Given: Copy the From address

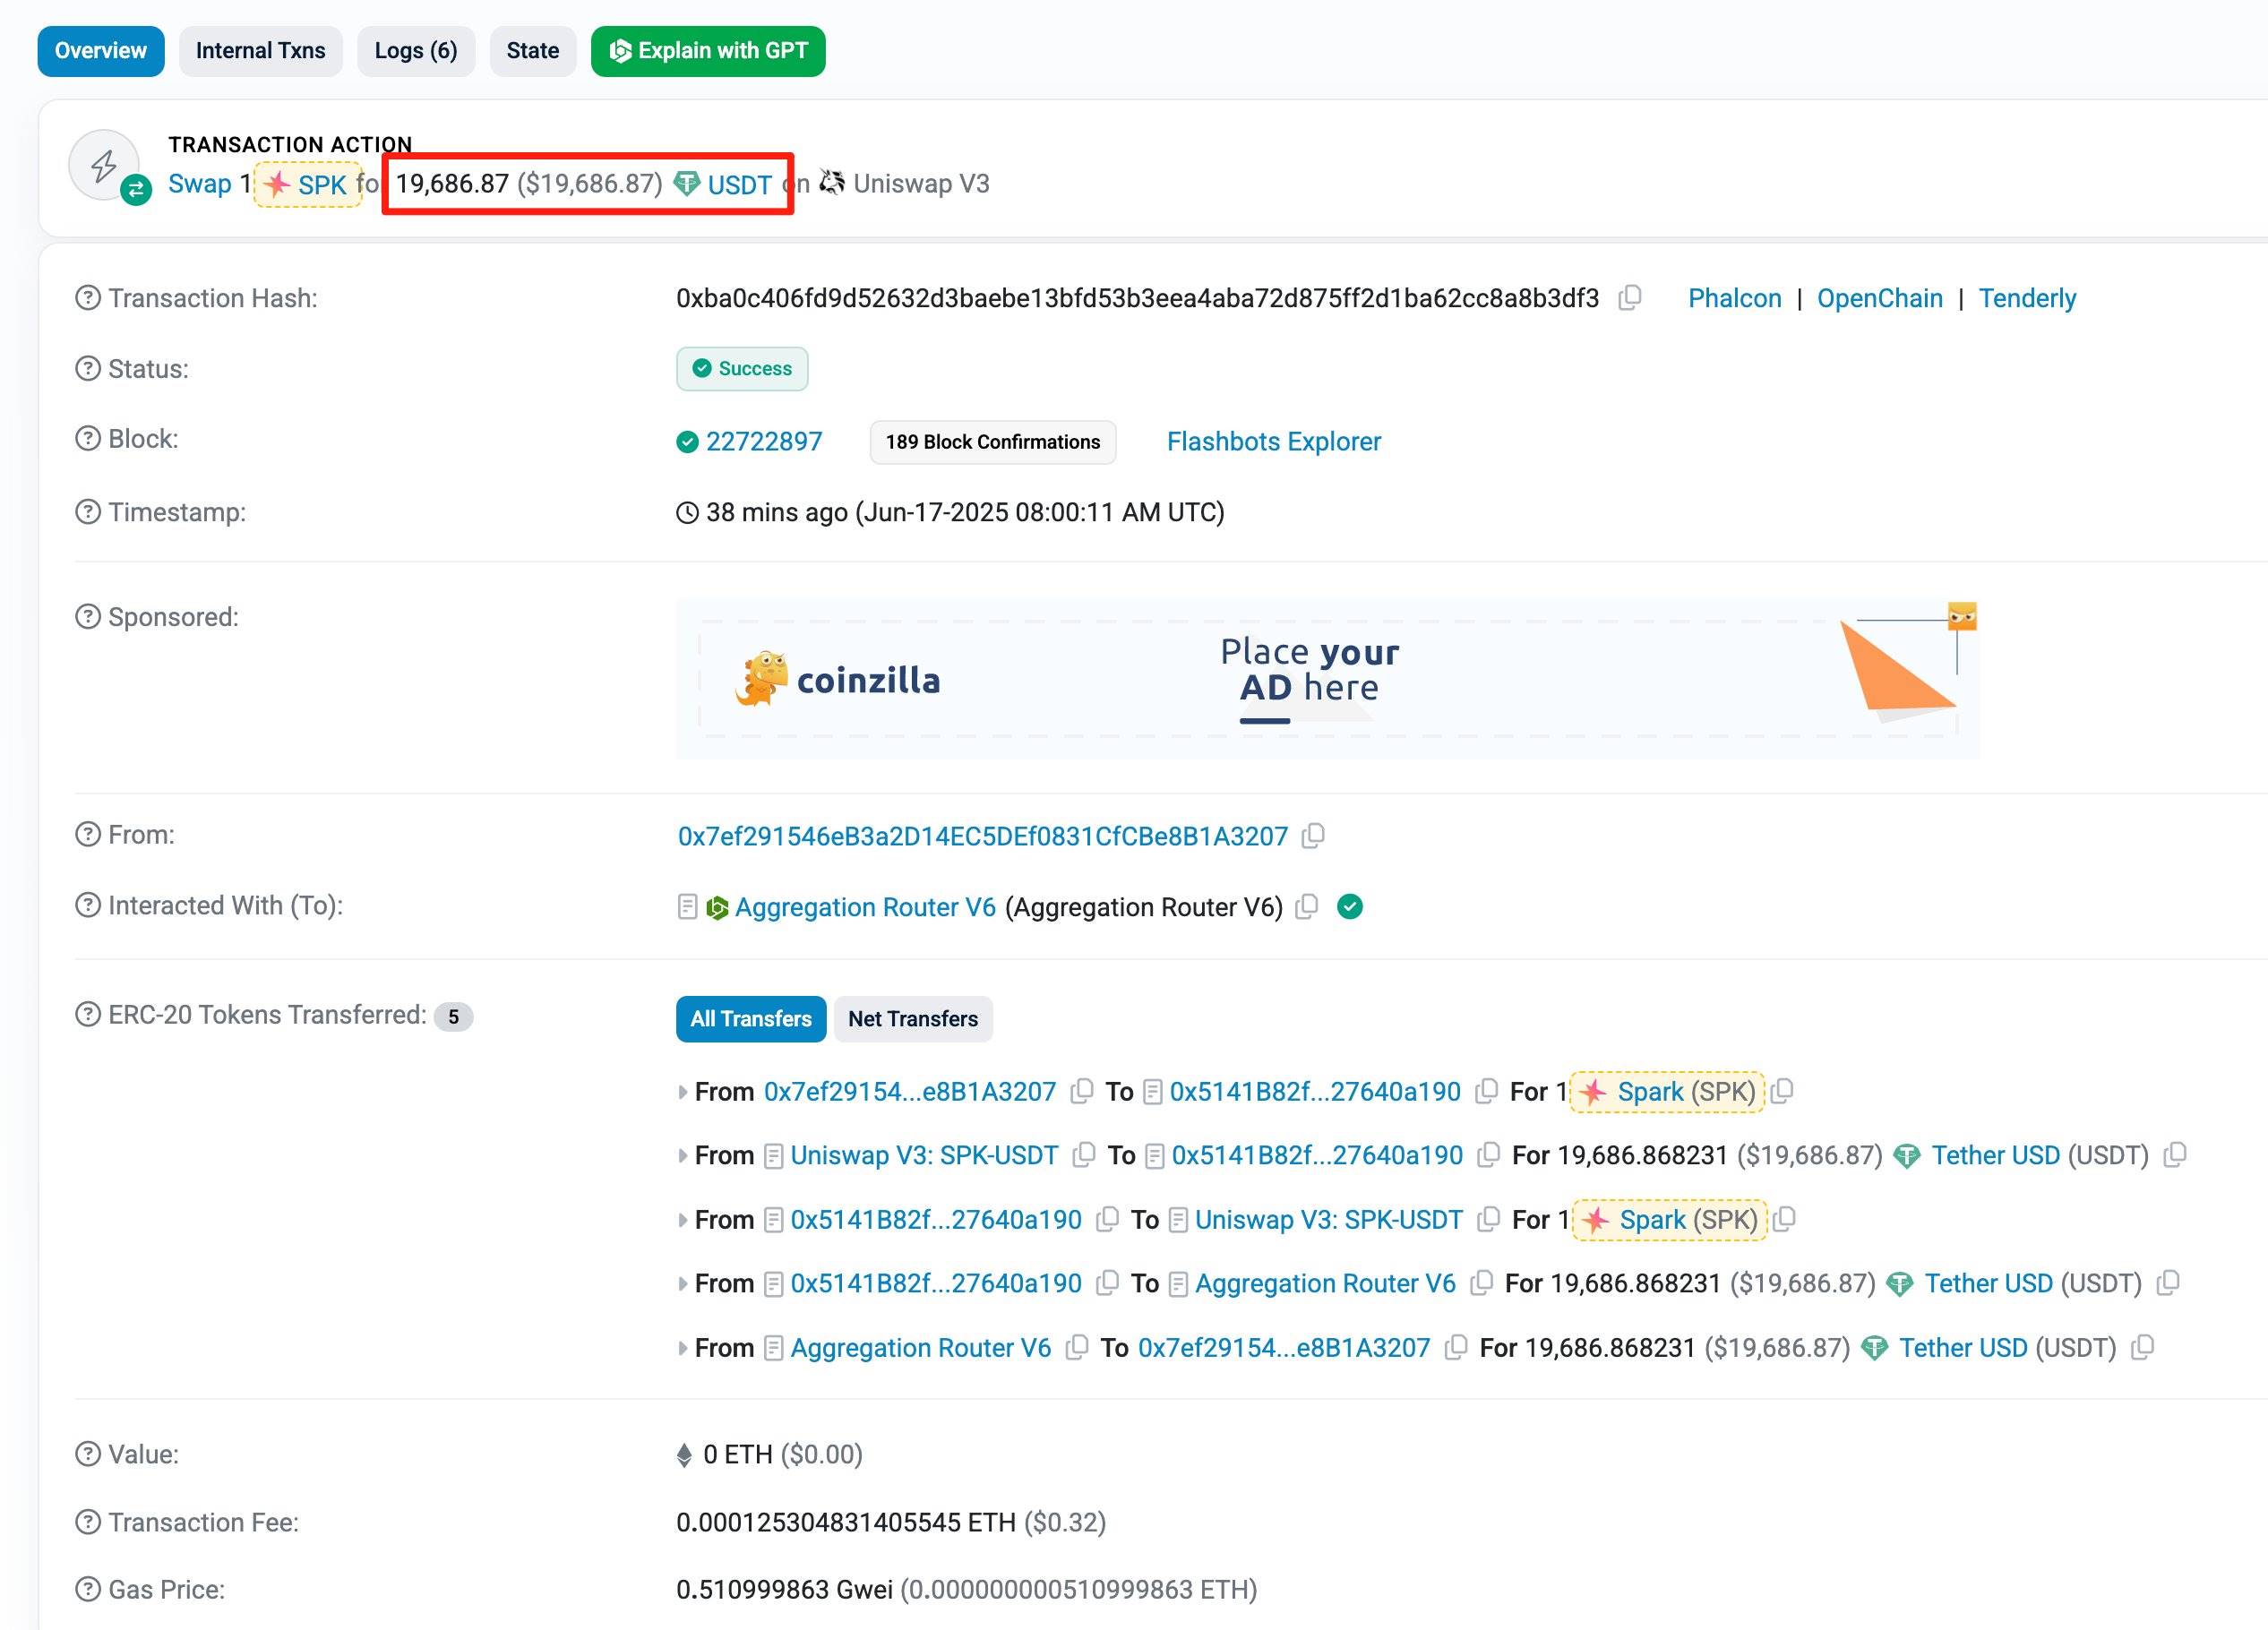Looking at the screenshot, I should click(x=1313, y=836).
